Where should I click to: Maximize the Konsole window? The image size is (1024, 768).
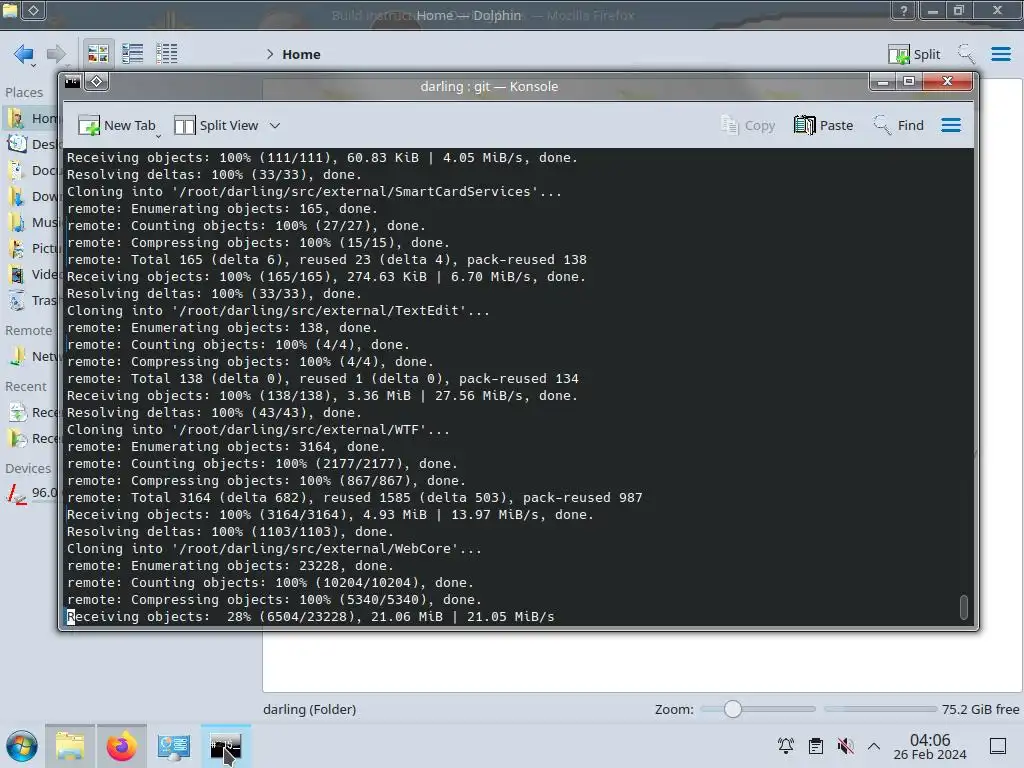coord(908,82)
